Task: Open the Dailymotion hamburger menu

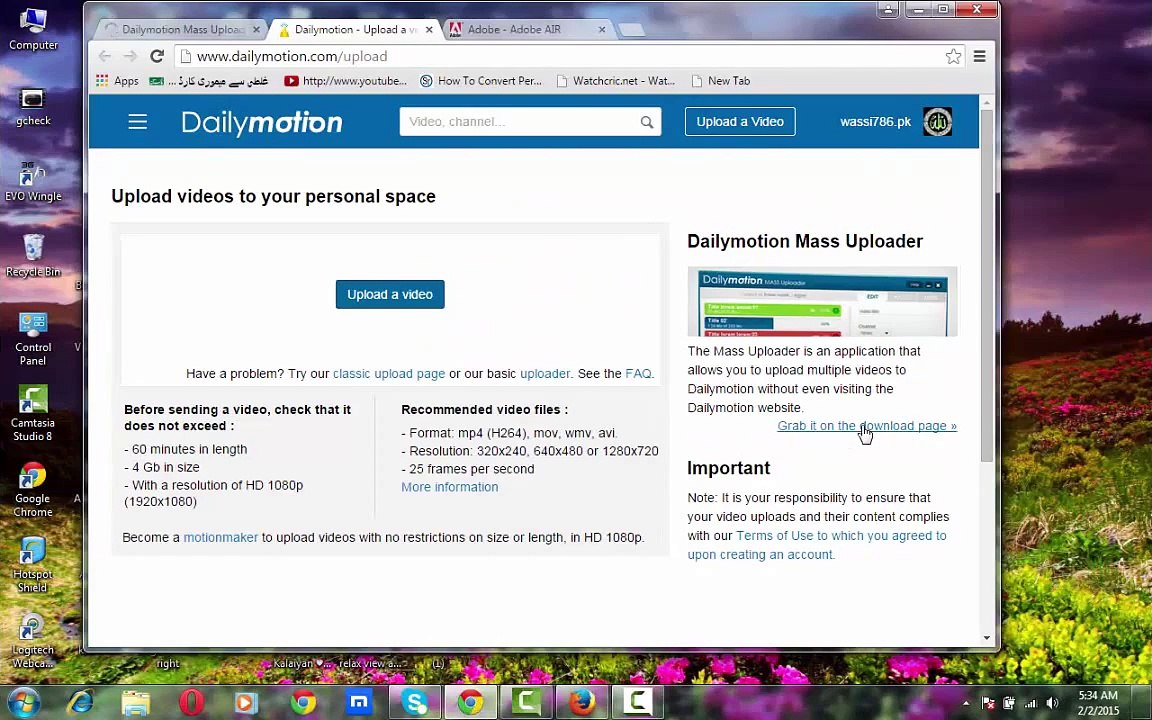Action: pos(137,122)
